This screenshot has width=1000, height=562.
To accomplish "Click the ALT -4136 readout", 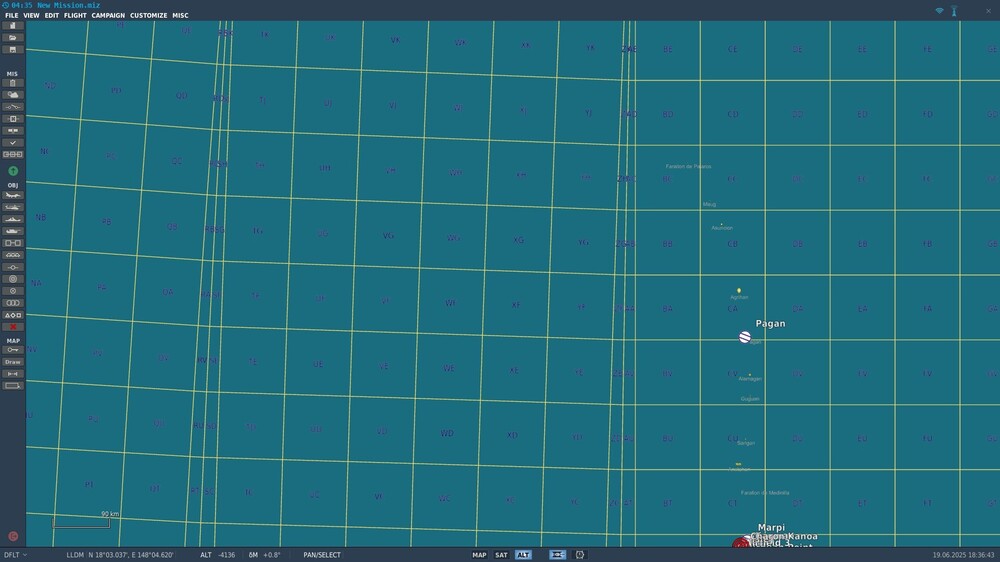I will pyautogui.click(x=217, y=555).
